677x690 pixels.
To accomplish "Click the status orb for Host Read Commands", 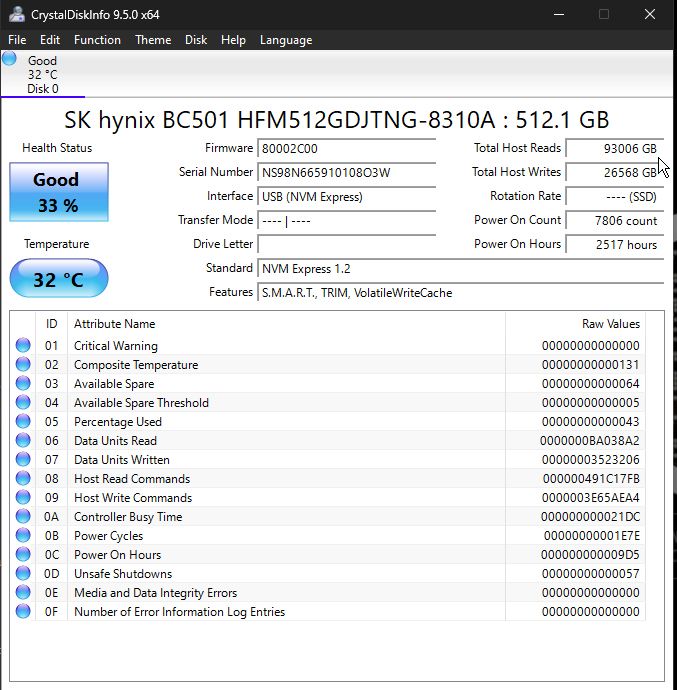I will [x=23, y=478].
